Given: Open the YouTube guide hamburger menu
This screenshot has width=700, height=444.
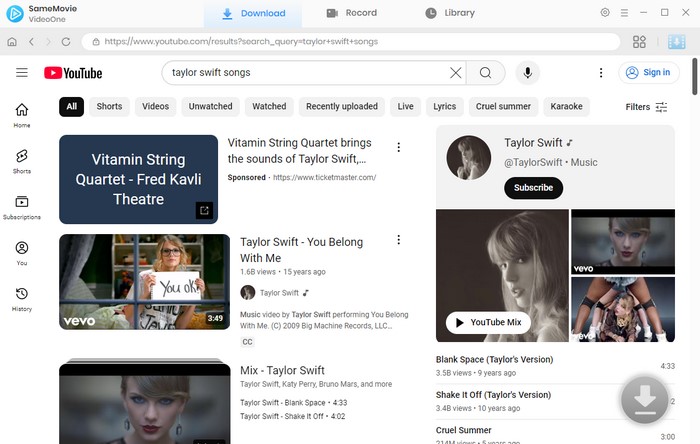Looking at the screenshot, I should point(22,72).
